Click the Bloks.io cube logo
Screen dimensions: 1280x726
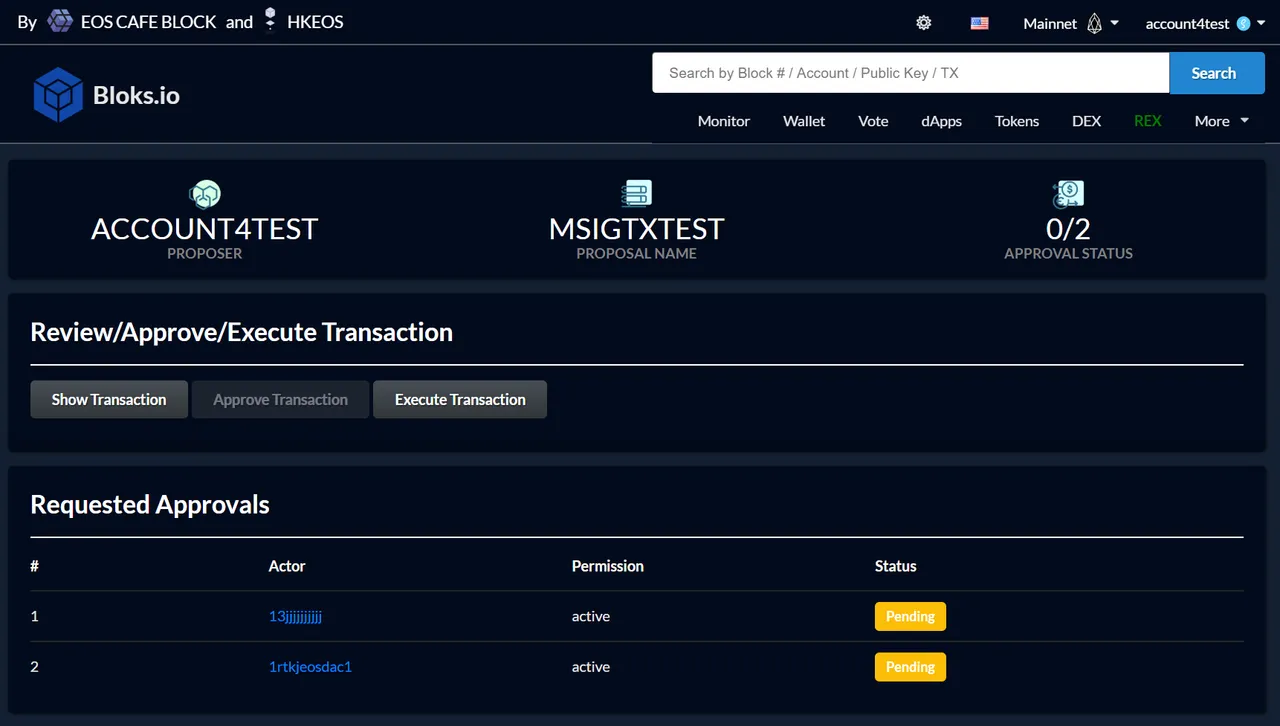click(58, 95)
